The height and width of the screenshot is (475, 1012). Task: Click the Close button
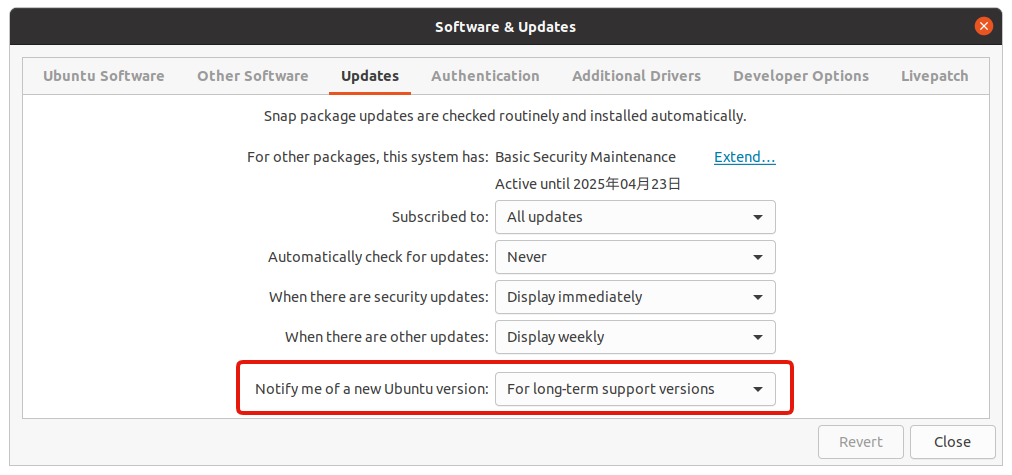(953, 442)
